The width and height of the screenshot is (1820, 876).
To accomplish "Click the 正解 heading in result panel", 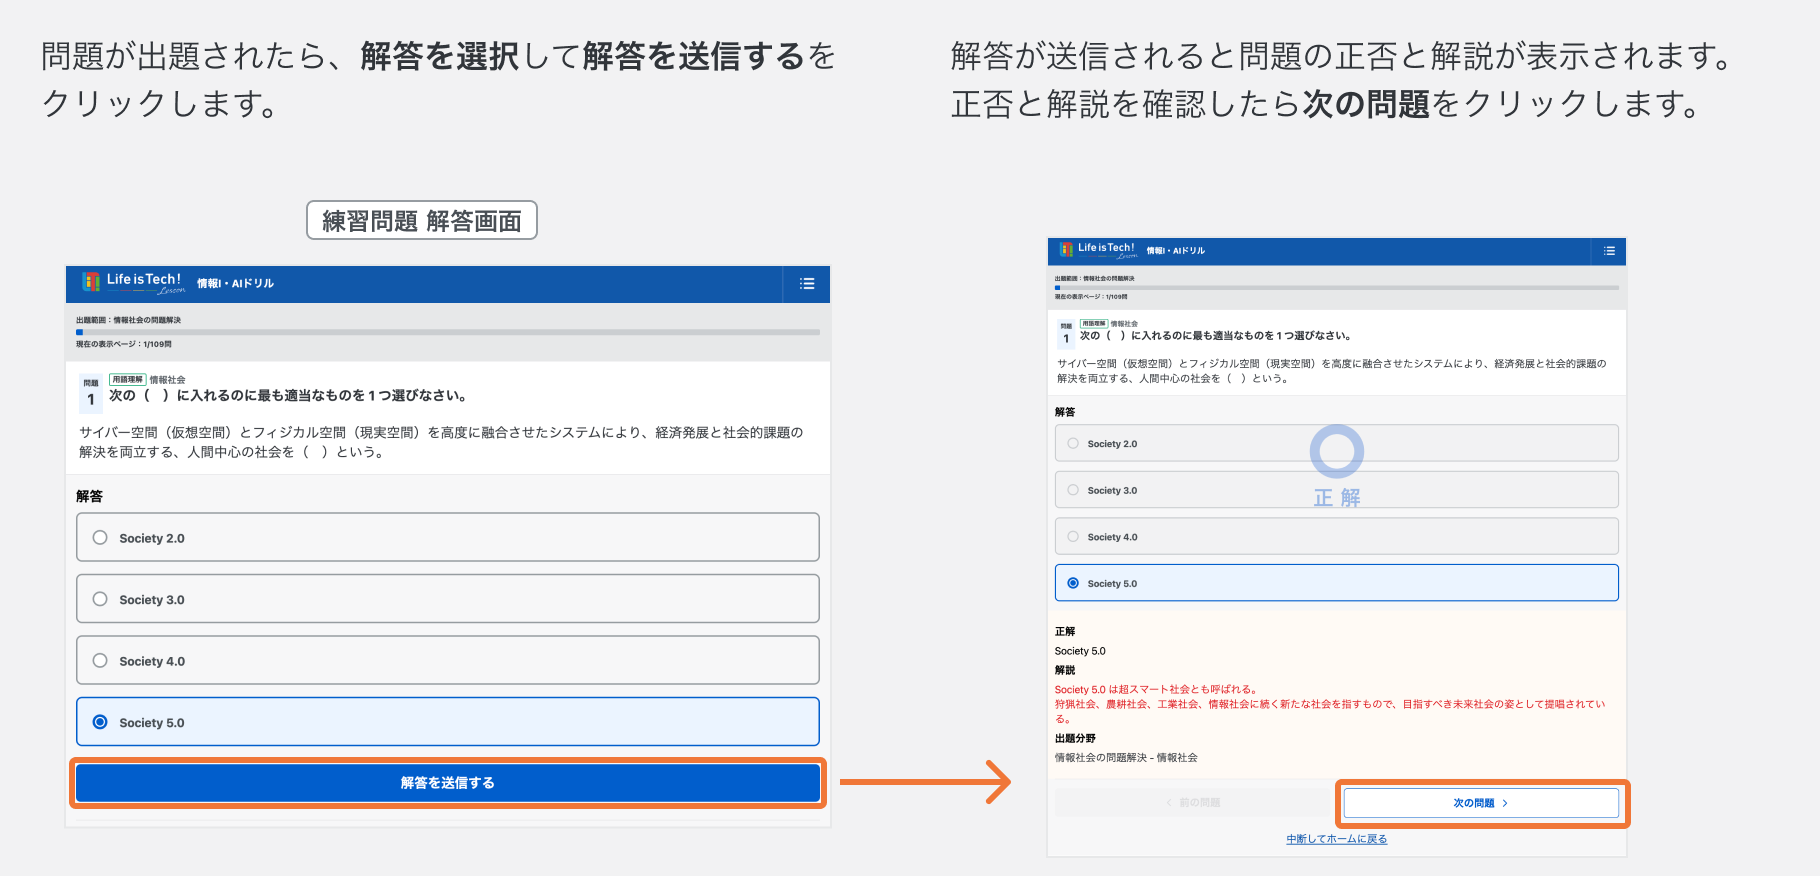I will [1065, 632].
